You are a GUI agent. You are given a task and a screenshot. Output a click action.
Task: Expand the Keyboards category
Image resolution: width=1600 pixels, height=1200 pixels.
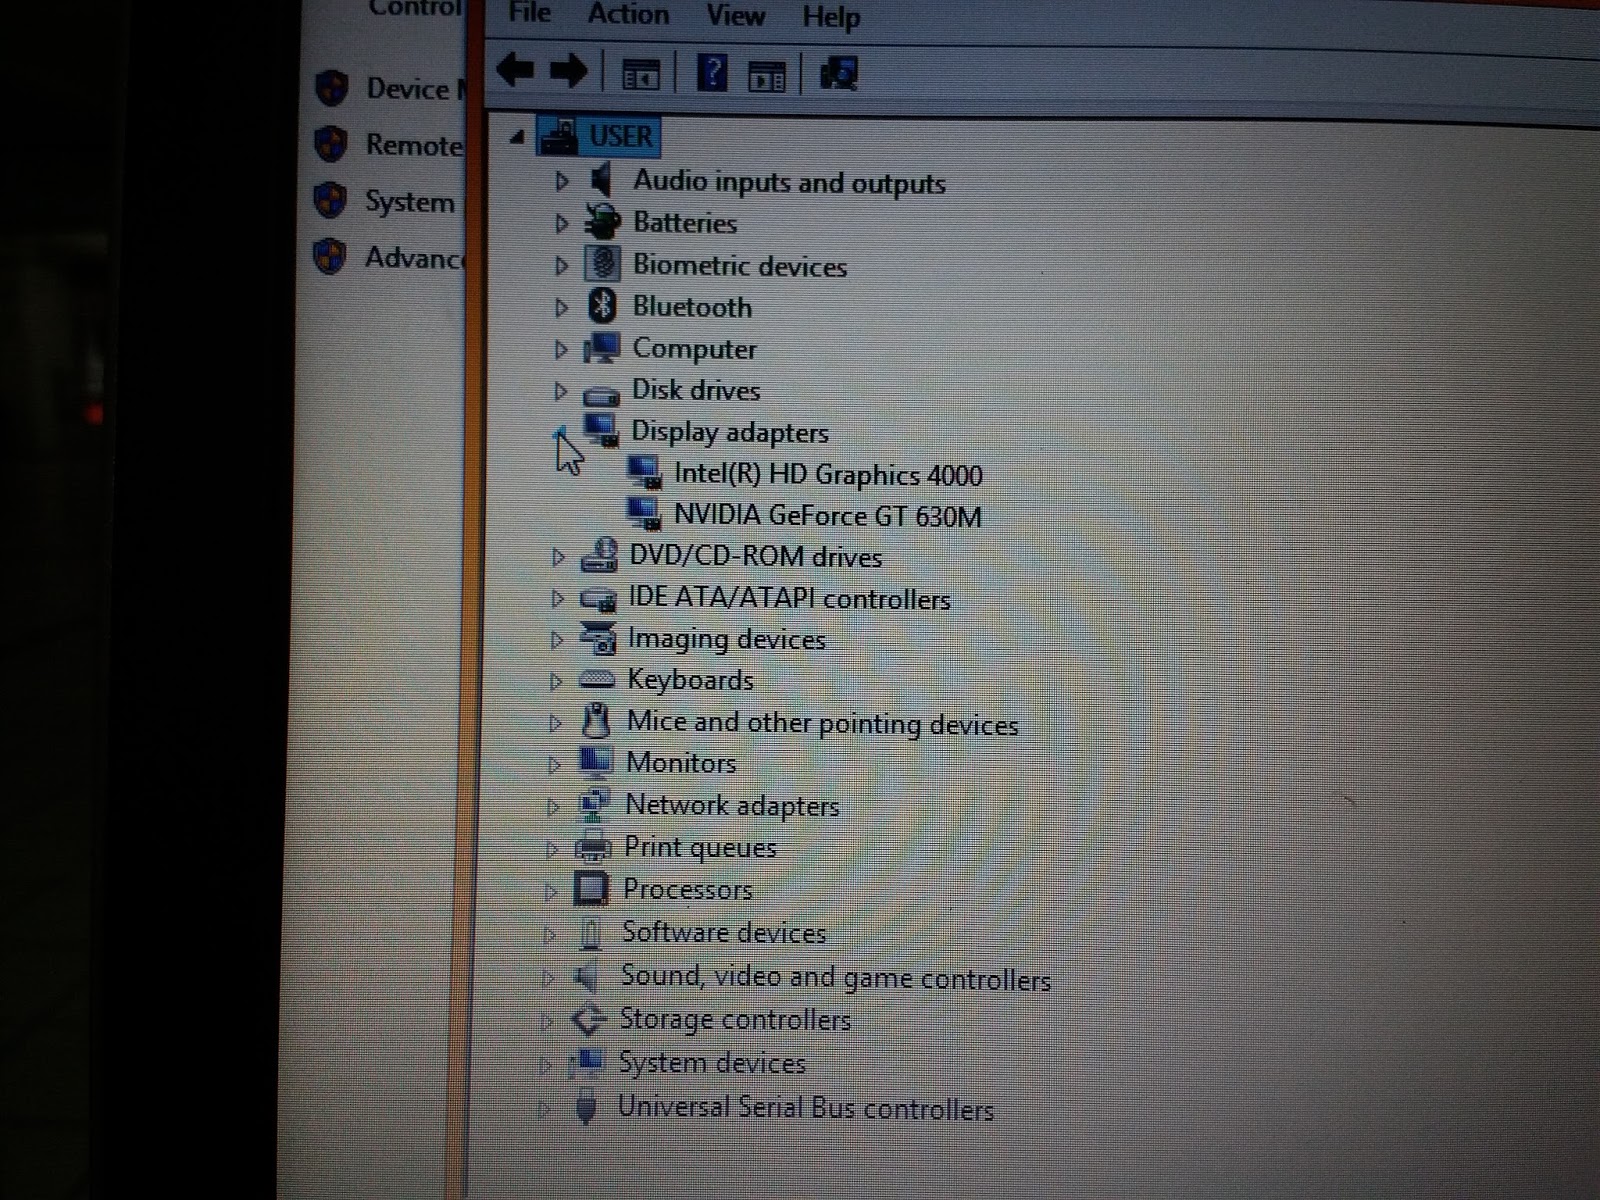tap(556, 682)
